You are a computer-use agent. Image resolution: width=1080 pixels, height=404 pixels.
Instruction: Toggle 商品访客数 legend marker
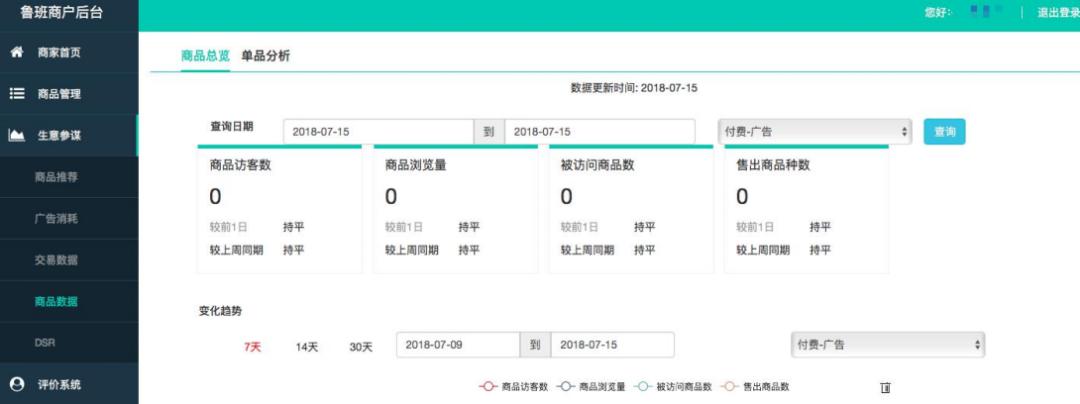tap(488, 387)
